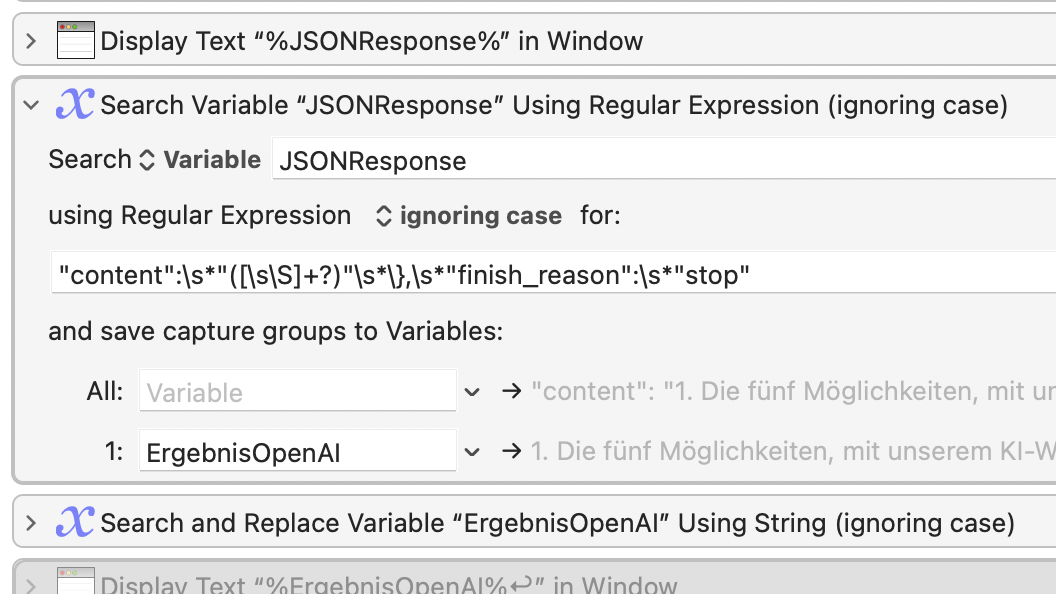This screenshot has width=1056, height=594.
Task: Click the Display Text JSONResponse window icon
Action: coord(75,40)
